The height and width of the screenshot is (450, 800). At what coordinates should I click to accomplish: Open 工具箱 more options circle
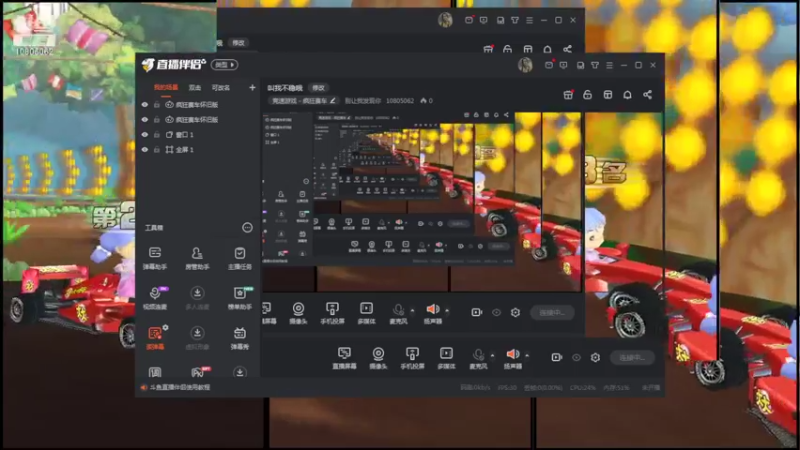click(247, 228)
